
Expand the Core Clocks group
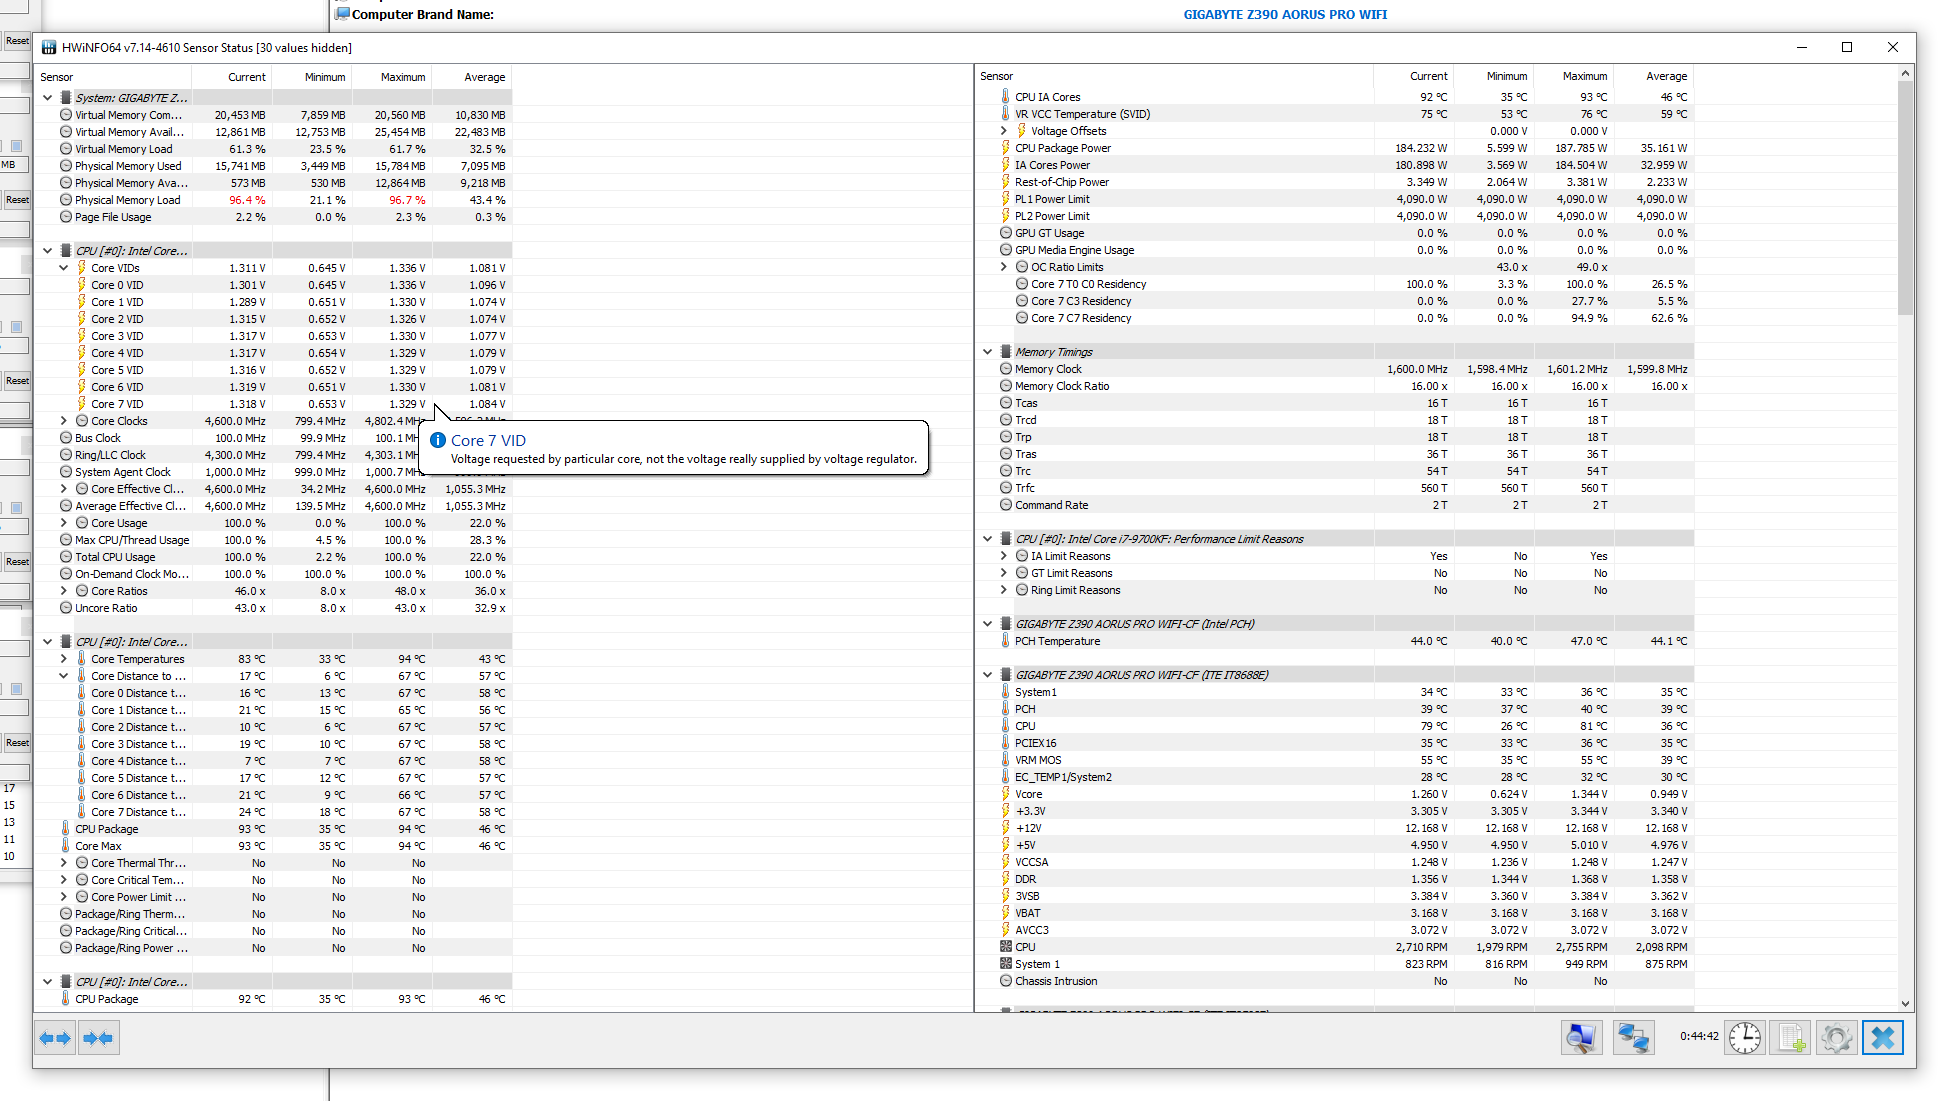tap(64, 421)
